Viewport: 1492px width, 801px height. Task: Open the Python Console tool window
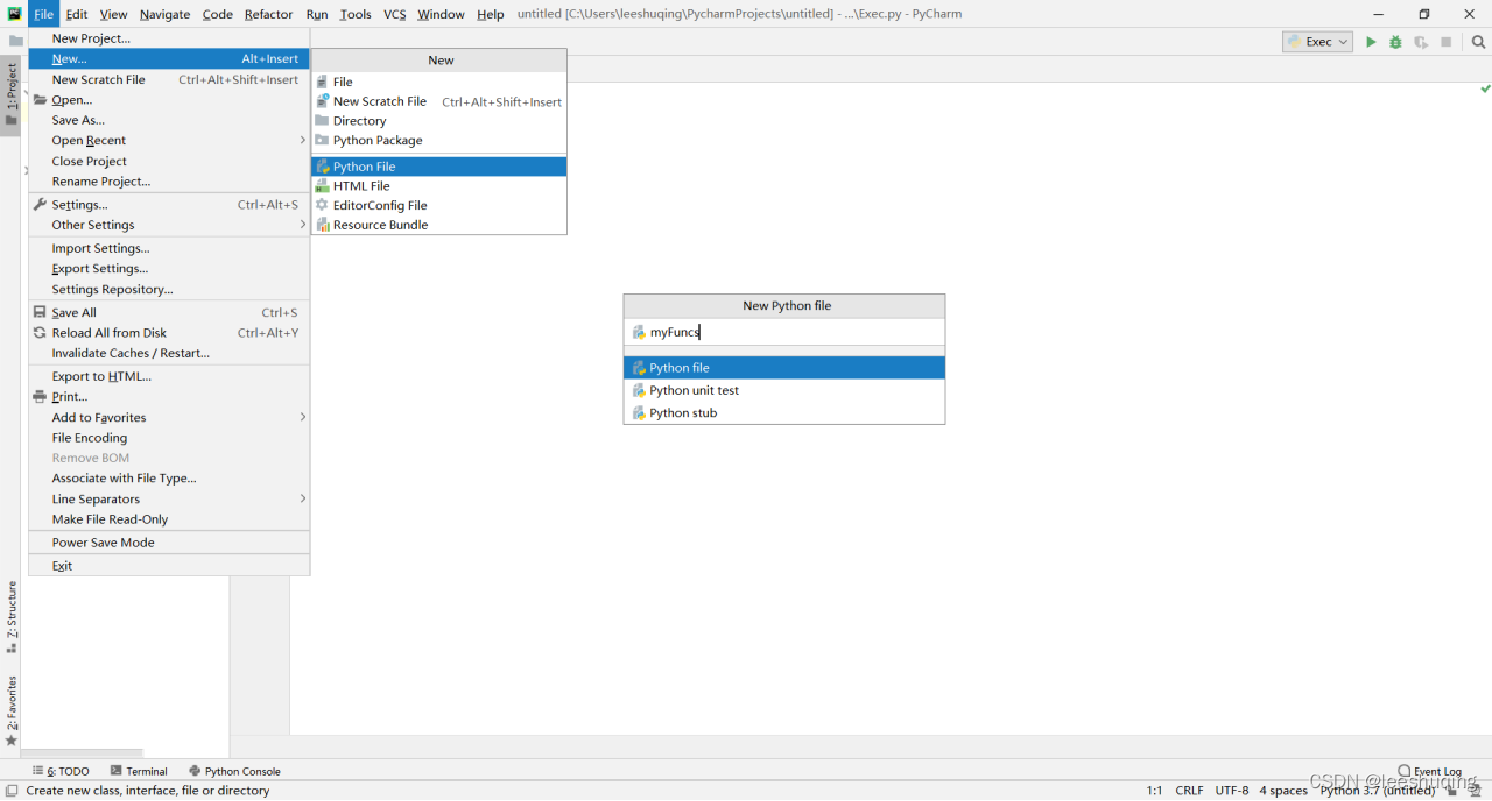coord(234,771)
